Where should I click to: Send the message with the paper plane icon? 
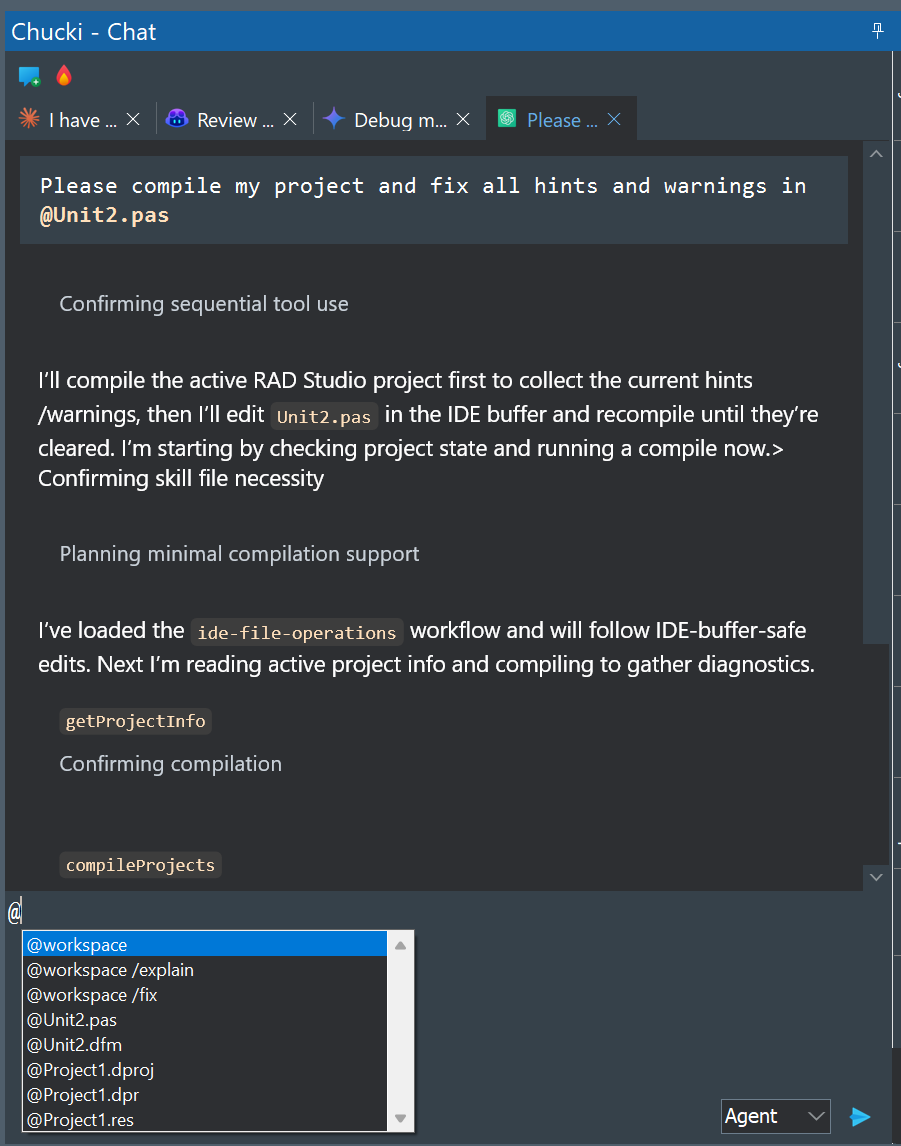[861, 1116]
